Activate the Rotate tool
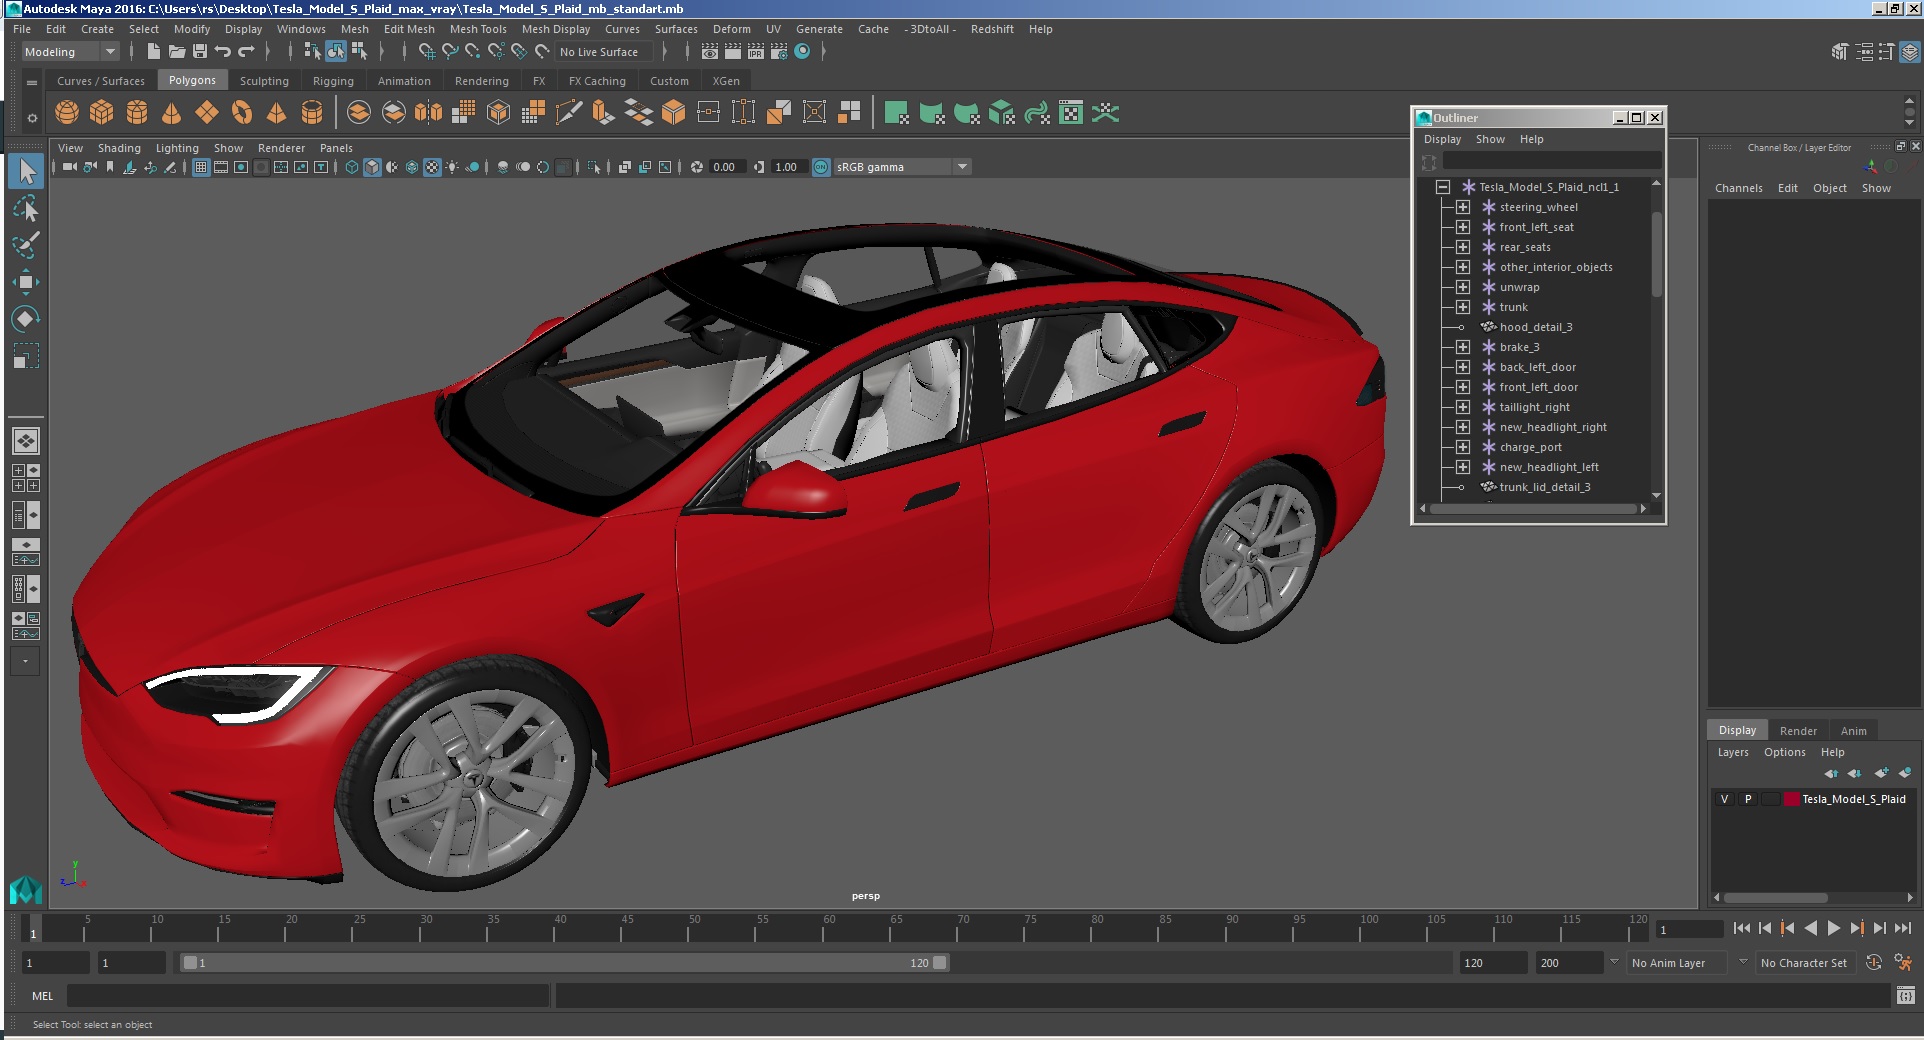Viewport: 1924px width, 1040px height. [x=26, y=319]
